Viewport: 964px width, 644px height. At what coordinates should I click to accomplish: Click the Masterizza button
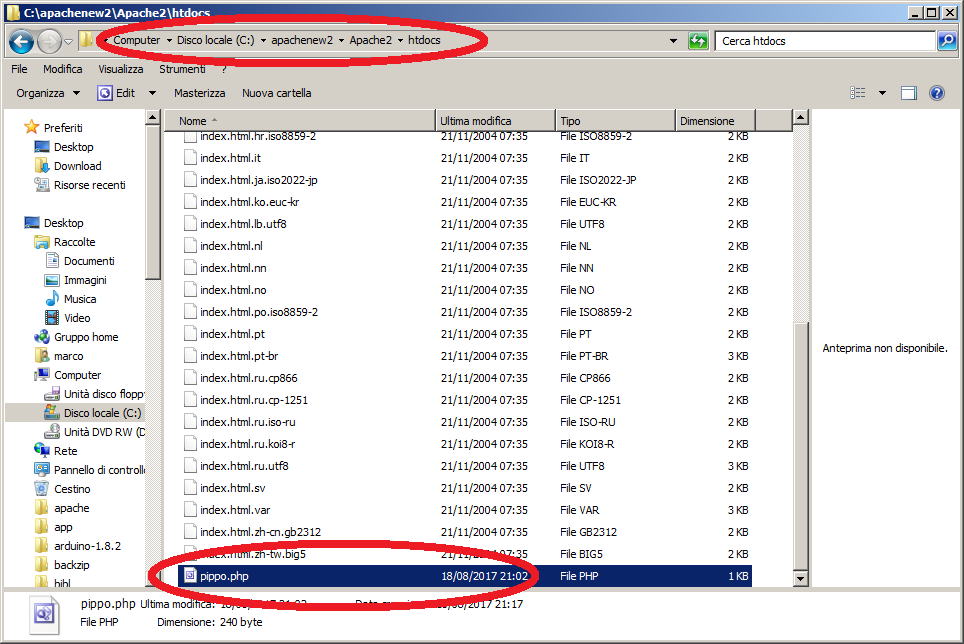click(199, 93)
